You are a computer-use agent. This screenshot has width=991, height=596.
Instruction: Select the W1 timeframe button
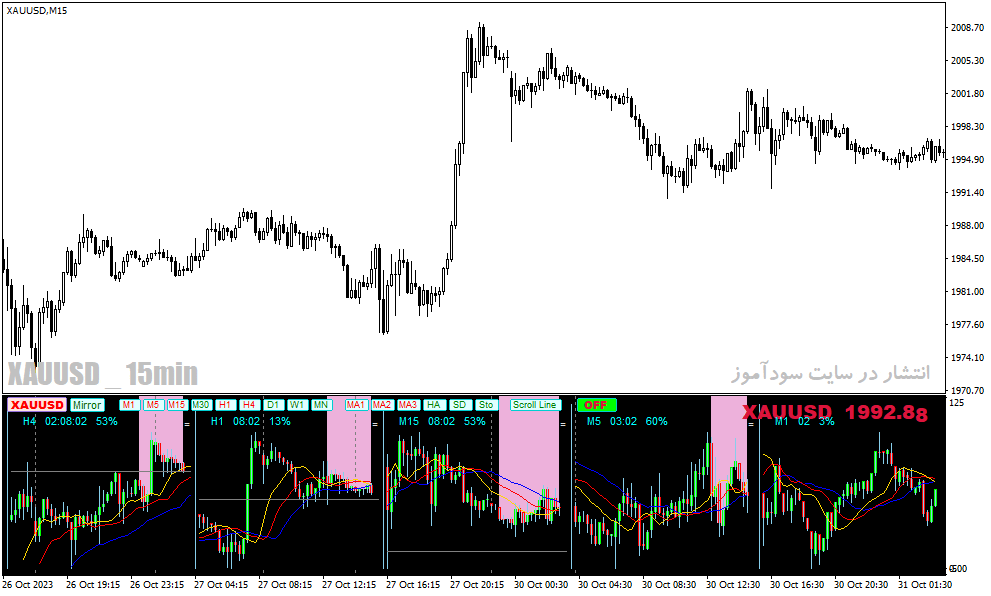pyautogui.click(x=296, y=404)
